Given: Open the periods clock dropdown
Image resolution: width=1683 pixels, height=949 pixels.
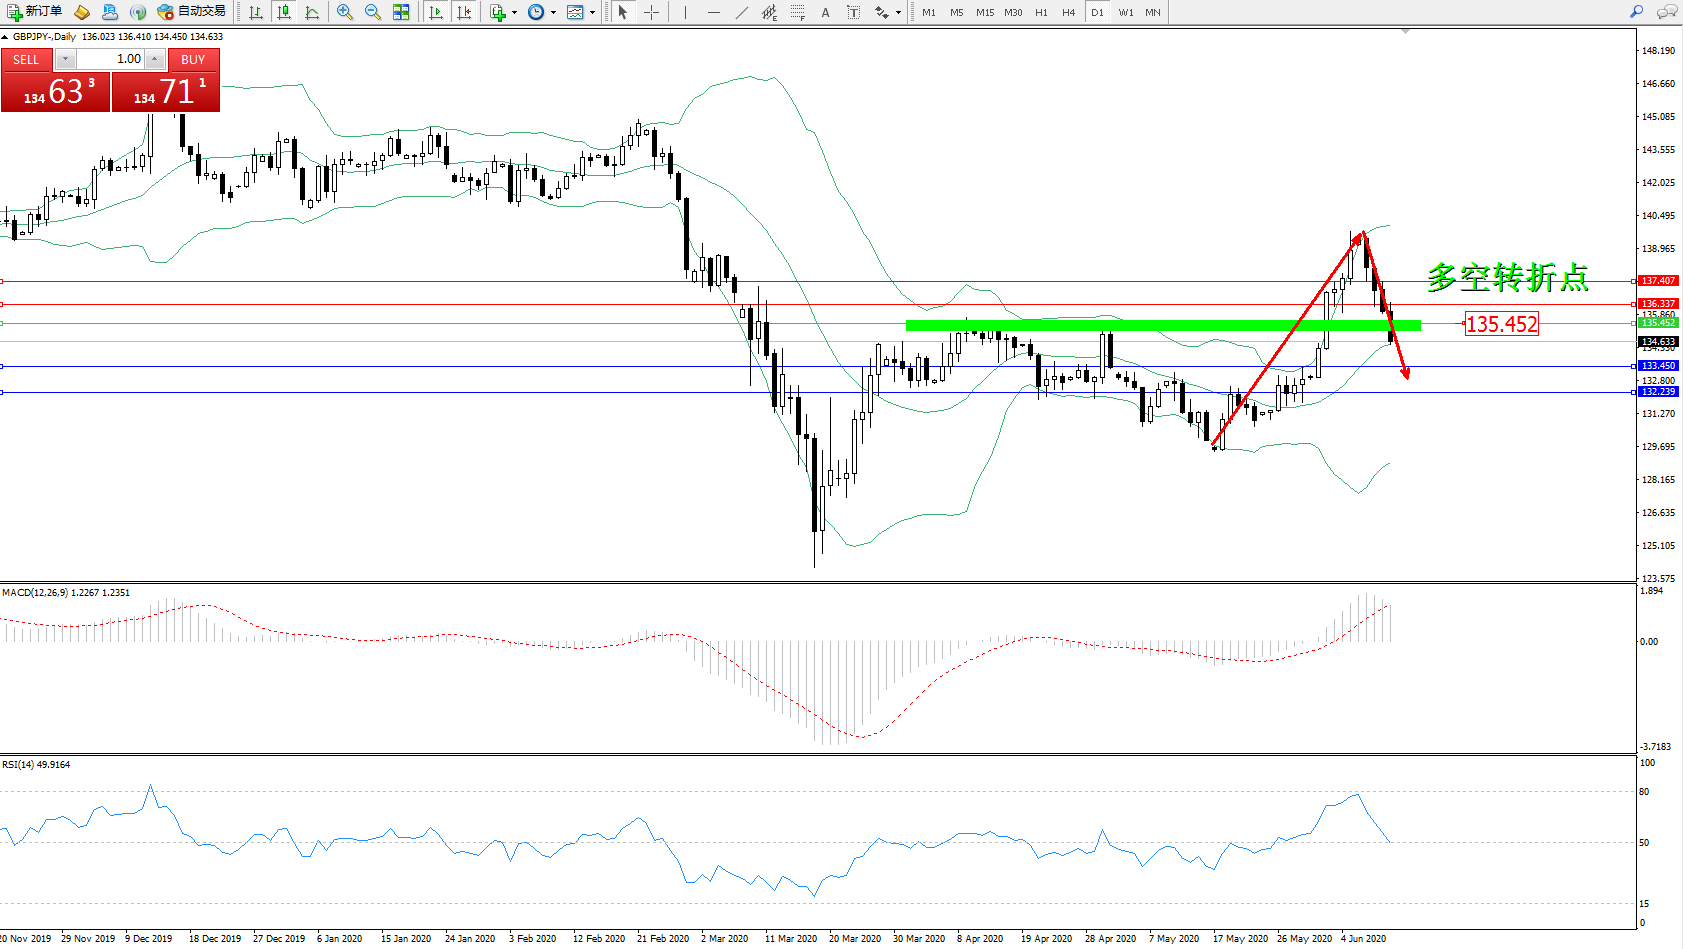Looking at the screenshot, I should [541, 12].
